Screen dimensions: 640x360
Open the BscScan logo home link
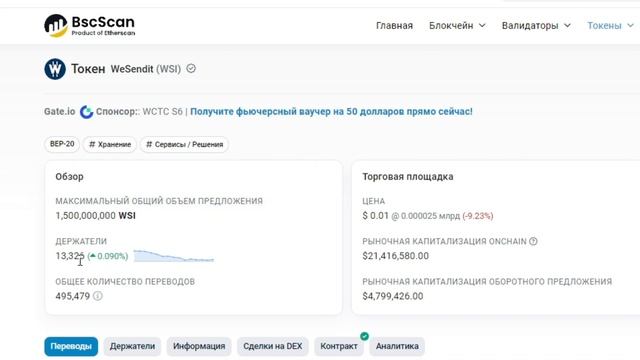click(x=89, y=25)
